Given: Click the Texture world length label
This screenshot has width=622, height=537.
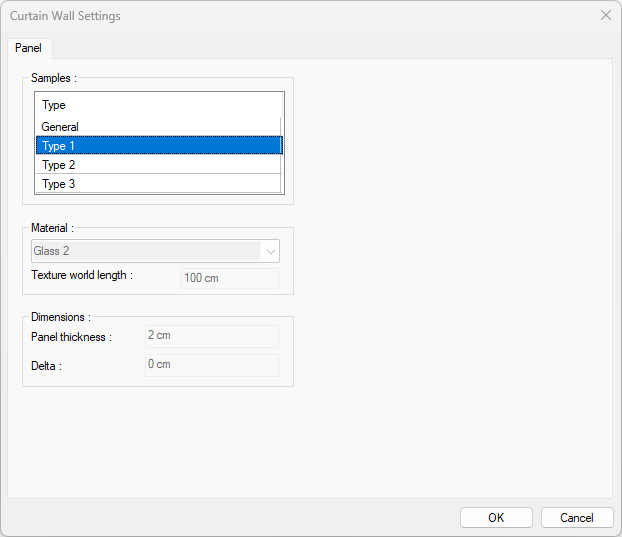Looking at the screenshot, I should pos(82,276).
